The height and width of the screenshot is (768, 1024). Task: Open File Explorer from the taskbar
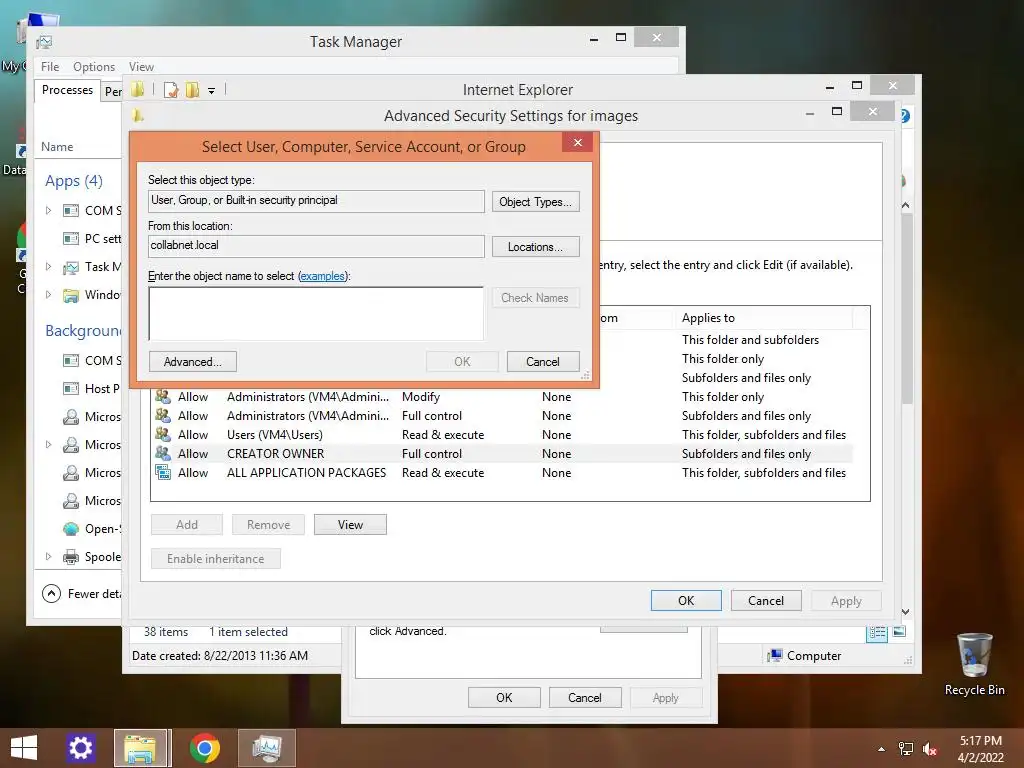(x=142, y=748)
